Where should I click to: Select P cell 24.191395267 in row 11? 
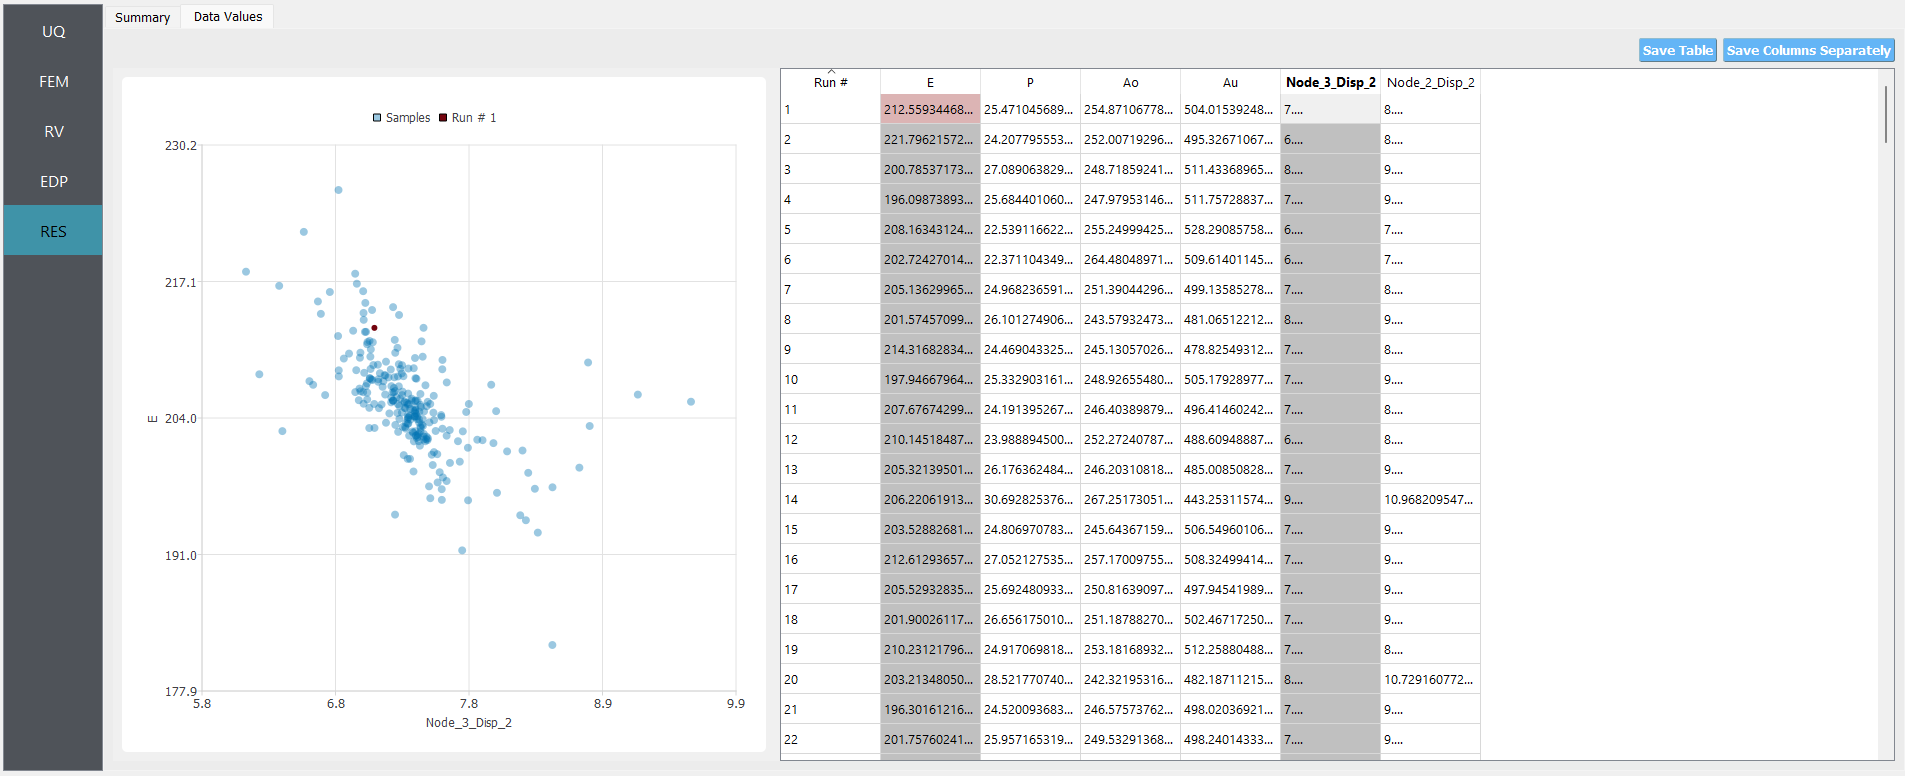pos(1030,409)
